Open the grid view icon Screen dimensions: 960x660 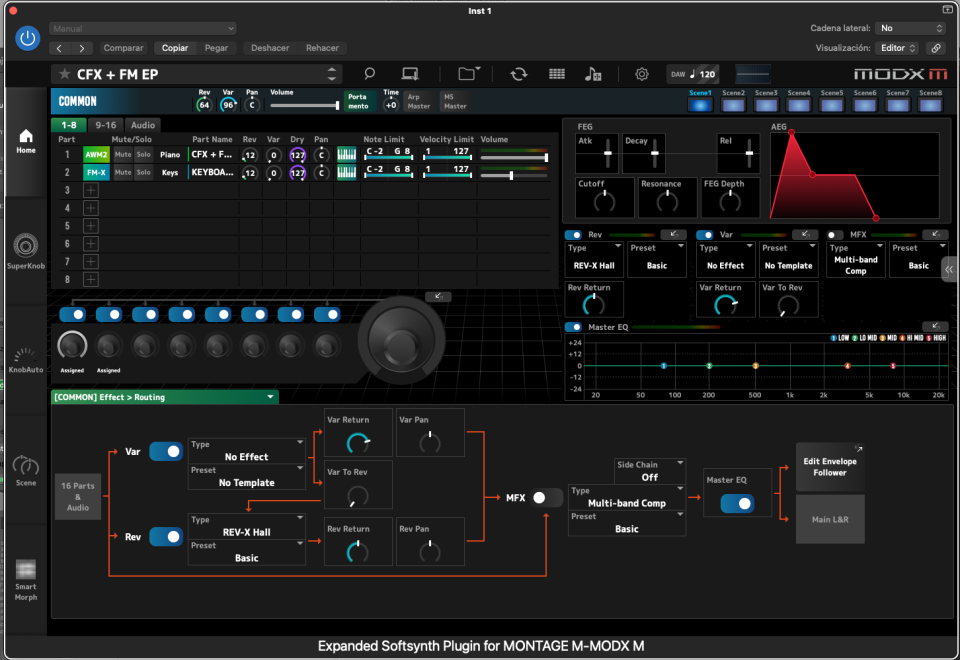(557, 74)
